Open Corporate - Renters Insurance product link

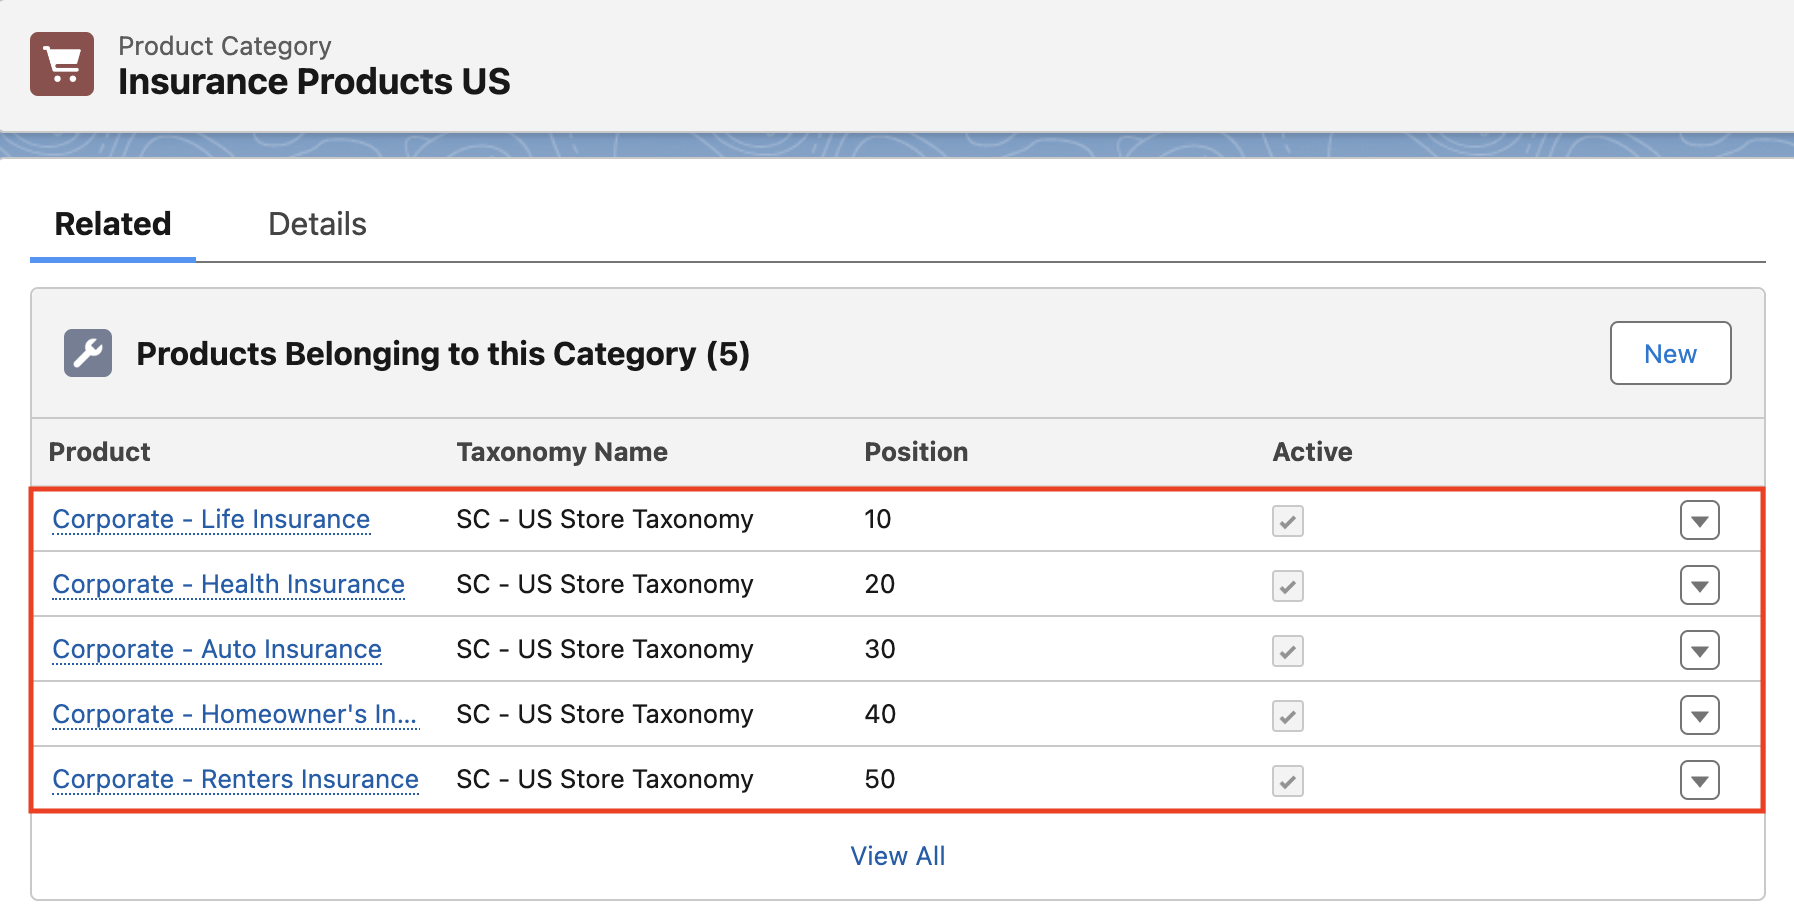tap(235, 779)
